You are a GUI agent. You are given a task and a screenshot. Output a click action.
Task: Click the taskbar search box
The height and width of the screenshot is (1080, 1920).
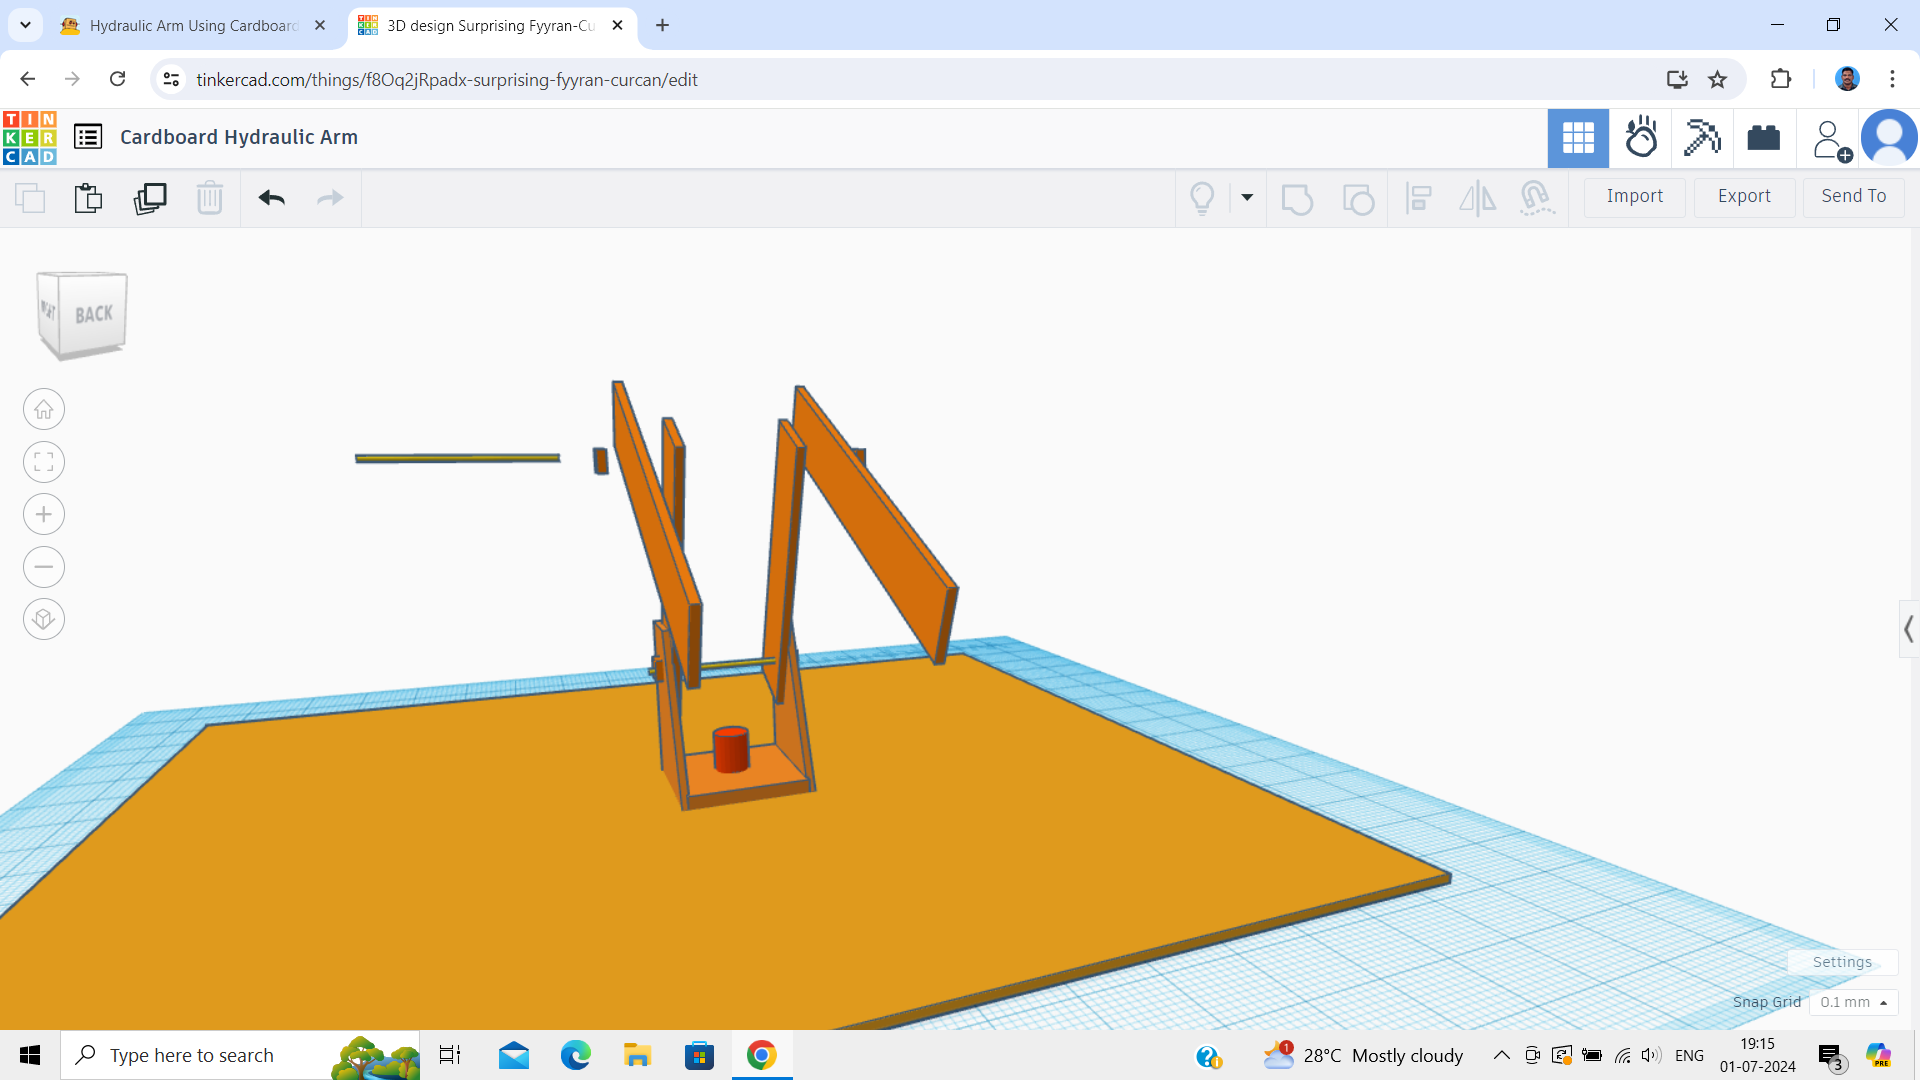(x=240, y=1055)
